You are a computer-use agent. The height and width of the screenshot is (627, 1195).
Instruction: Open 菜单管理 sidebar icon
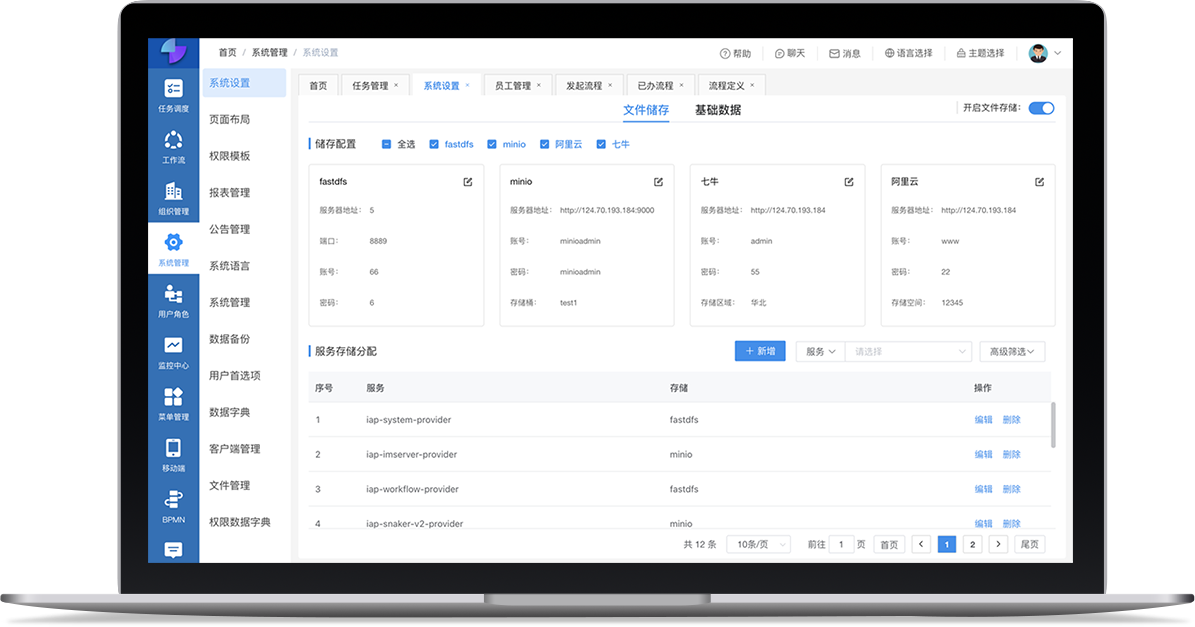click(x=173, y=404)
